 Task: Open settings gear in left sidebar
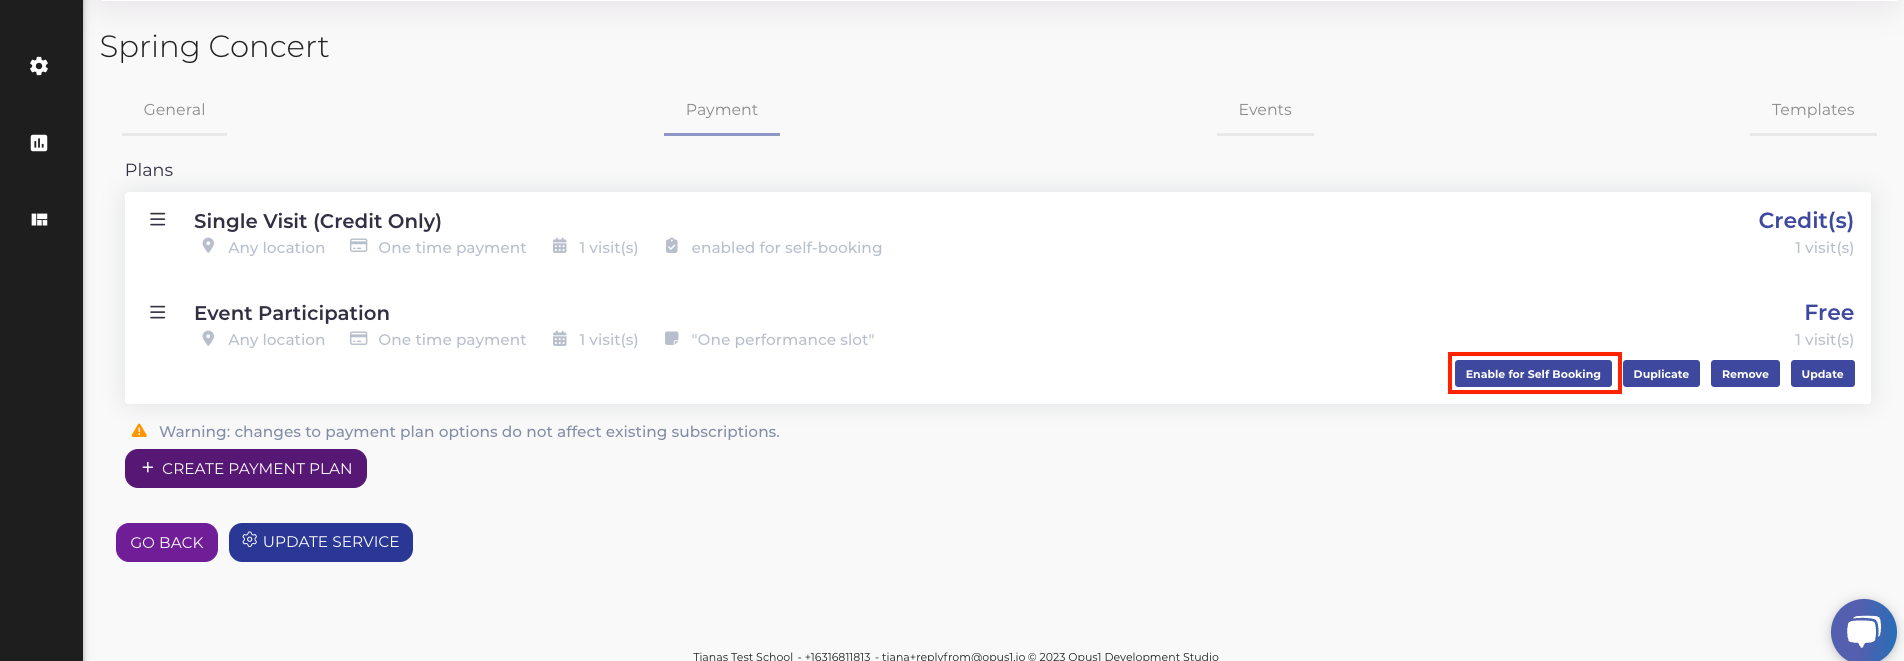pos(39,66)
